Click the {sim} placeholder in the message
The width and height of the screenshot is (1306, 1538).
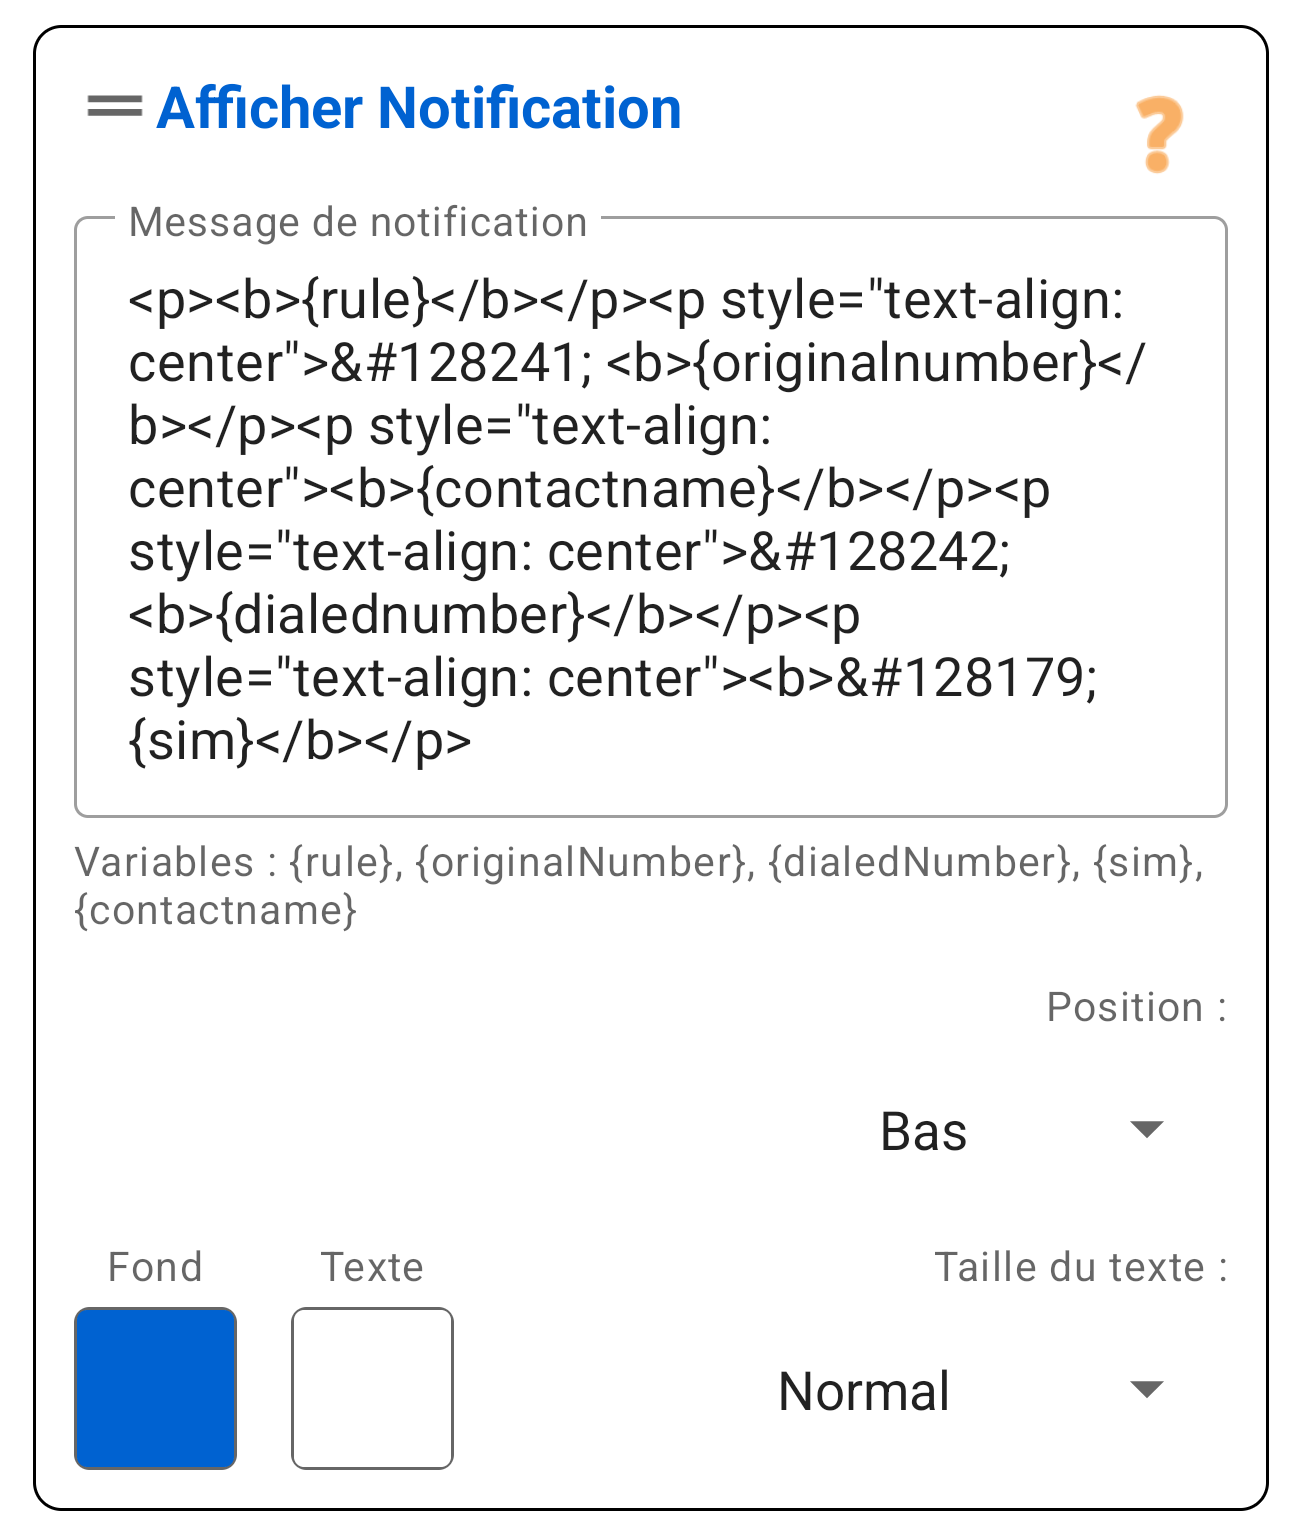[x=186, y=741]
